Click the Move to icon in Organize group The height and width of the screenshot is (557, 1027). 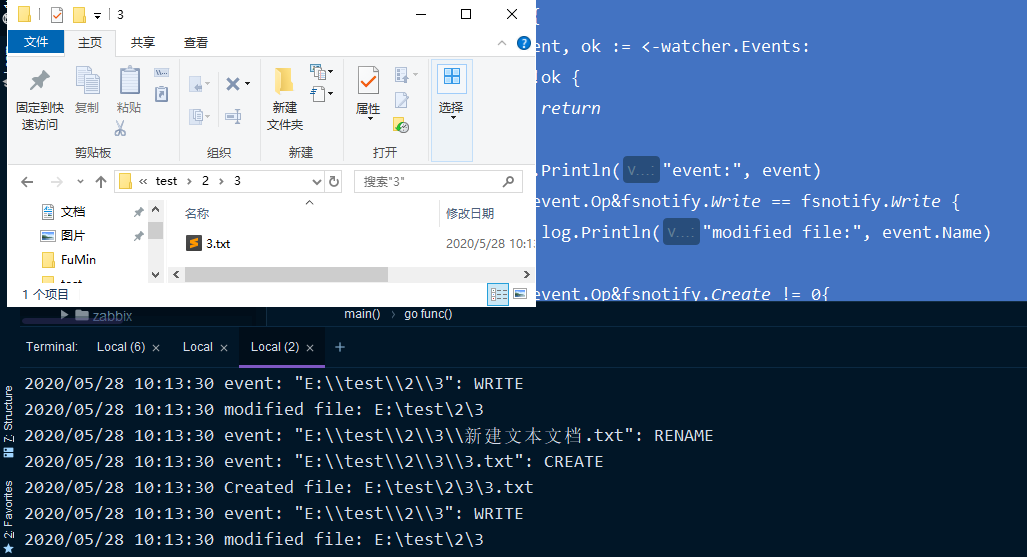pyautogui.click(x=198, y=84)
